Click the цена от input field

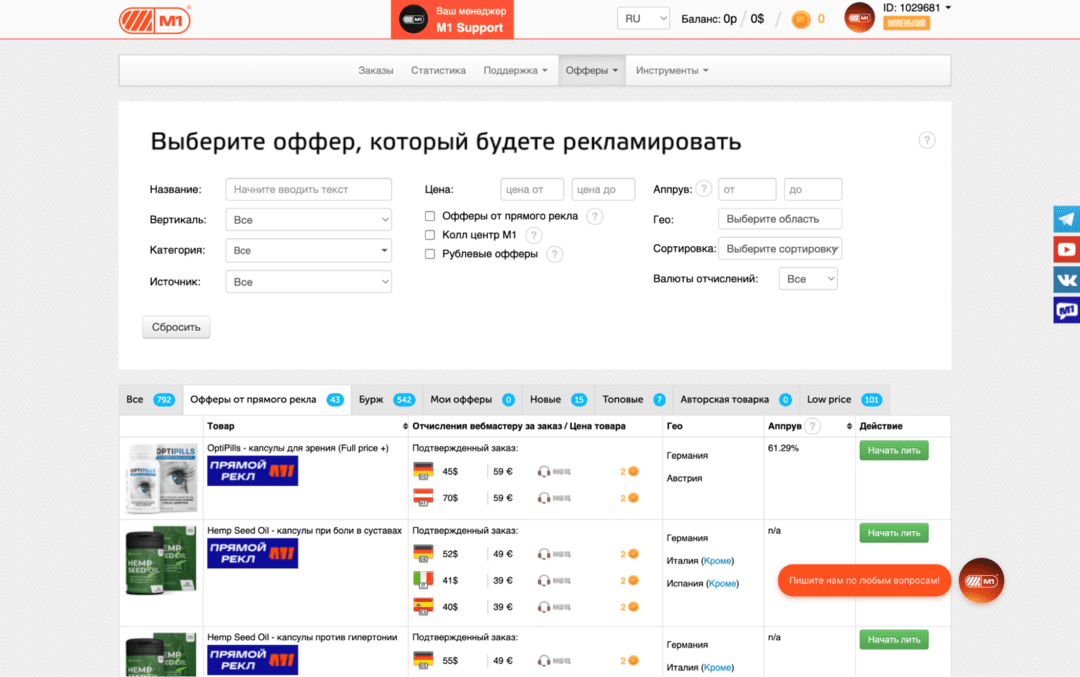[x=532, y=189]
